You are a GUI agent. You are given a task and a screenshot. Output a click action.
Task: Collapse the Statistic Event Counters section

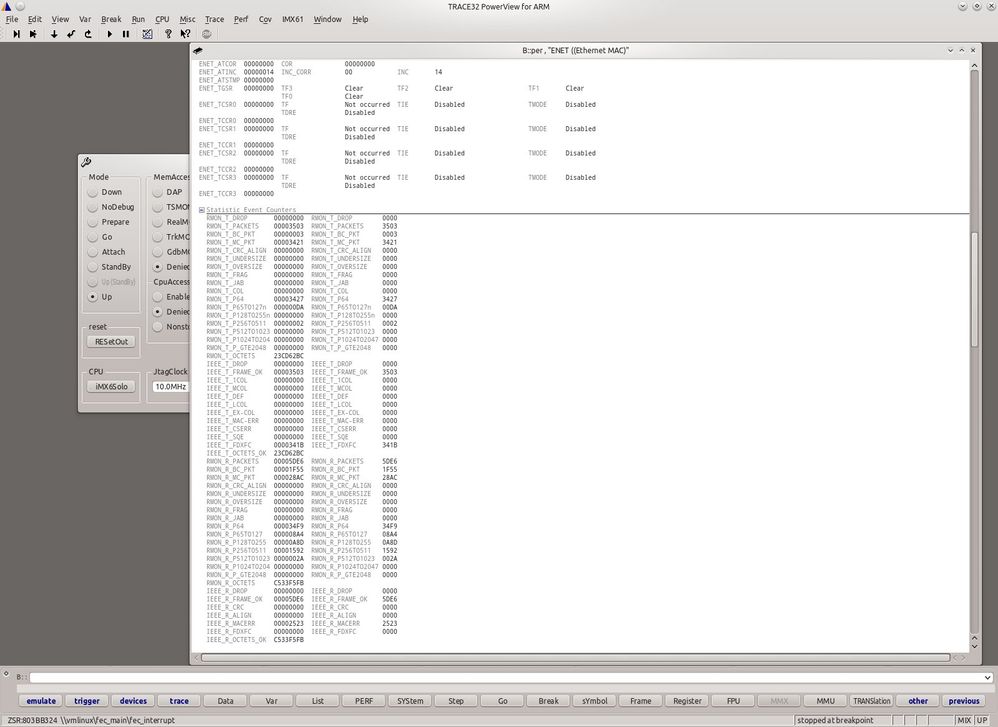[202, 209]
